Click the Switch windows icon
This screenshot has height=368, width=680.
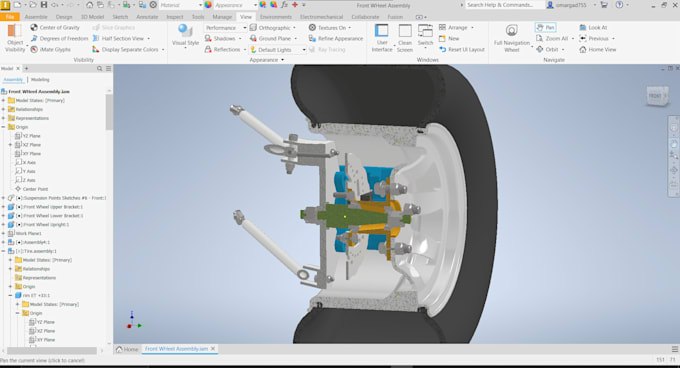(x=425, y=31)
